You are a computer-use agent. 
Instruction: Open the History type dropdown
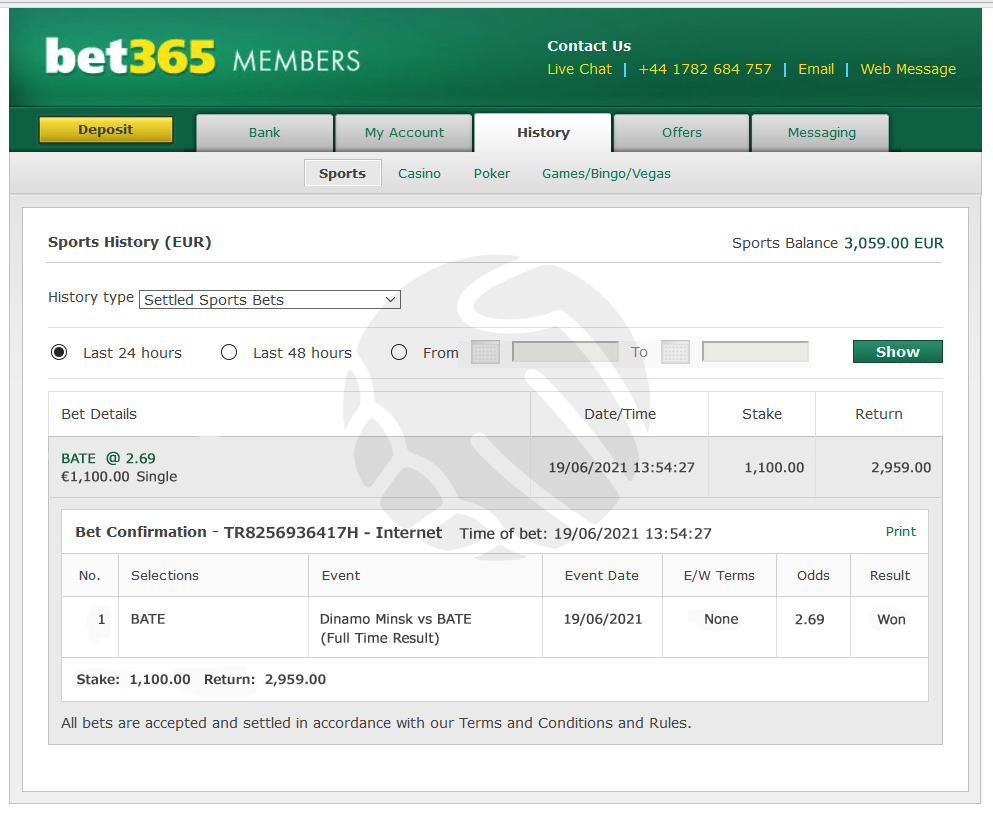270,300
